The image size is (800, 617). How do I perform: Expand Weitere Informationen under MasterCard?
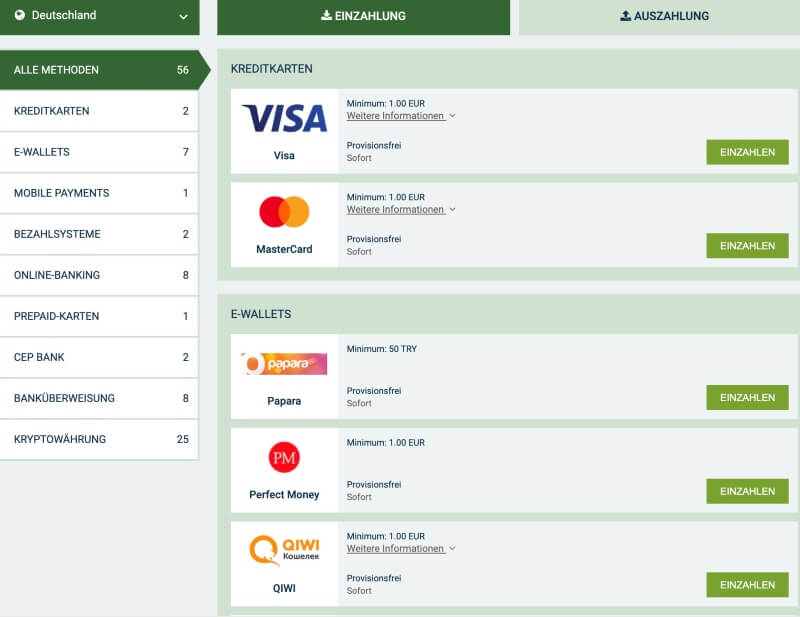400,210
